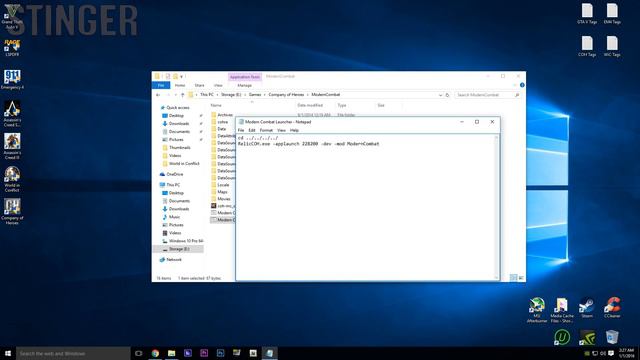Select Media Cache Files shortcut icon
Viewport: 640px width, 360px height.
tap(562, 310)
